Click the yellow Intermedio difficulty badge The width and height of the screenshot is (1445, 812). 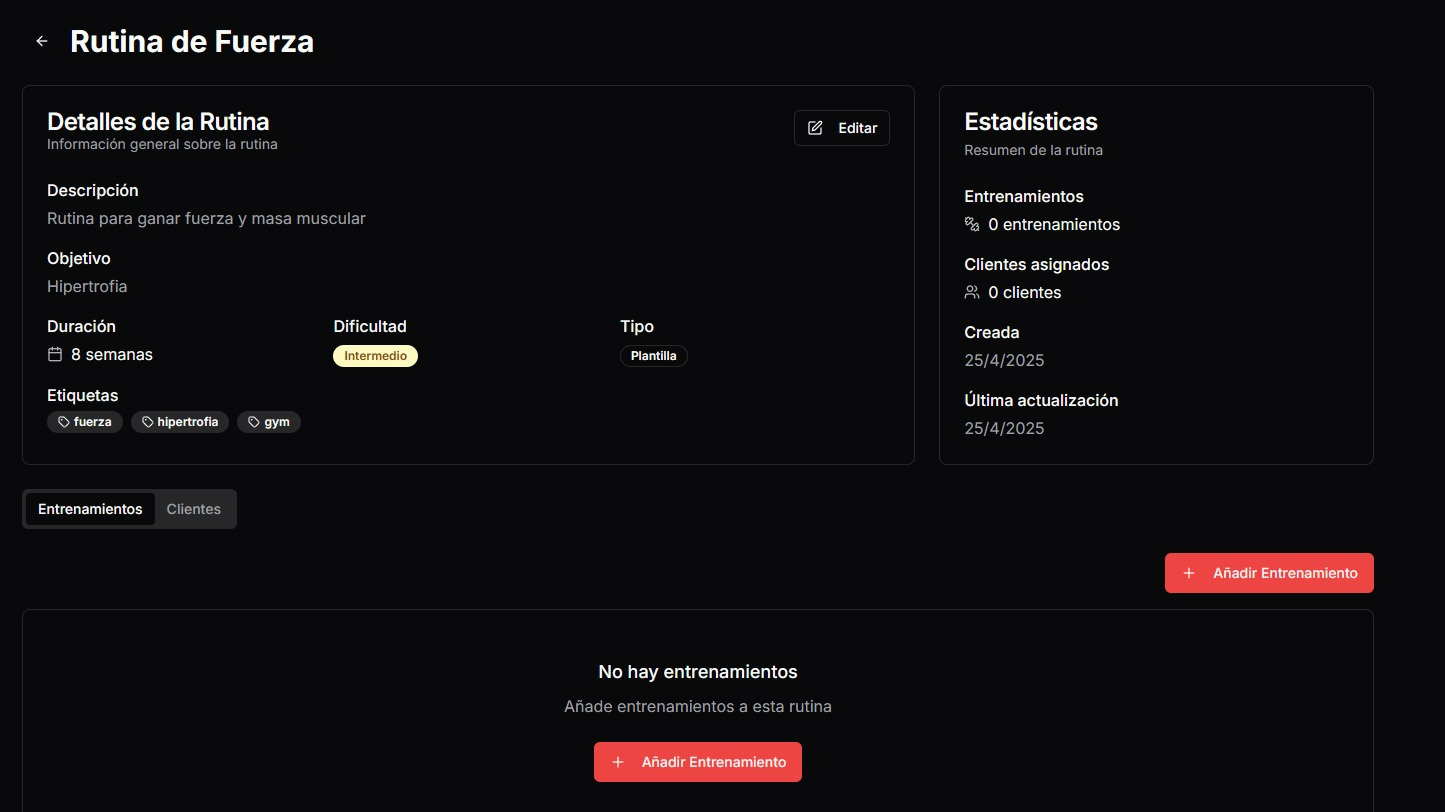[375, 356]
